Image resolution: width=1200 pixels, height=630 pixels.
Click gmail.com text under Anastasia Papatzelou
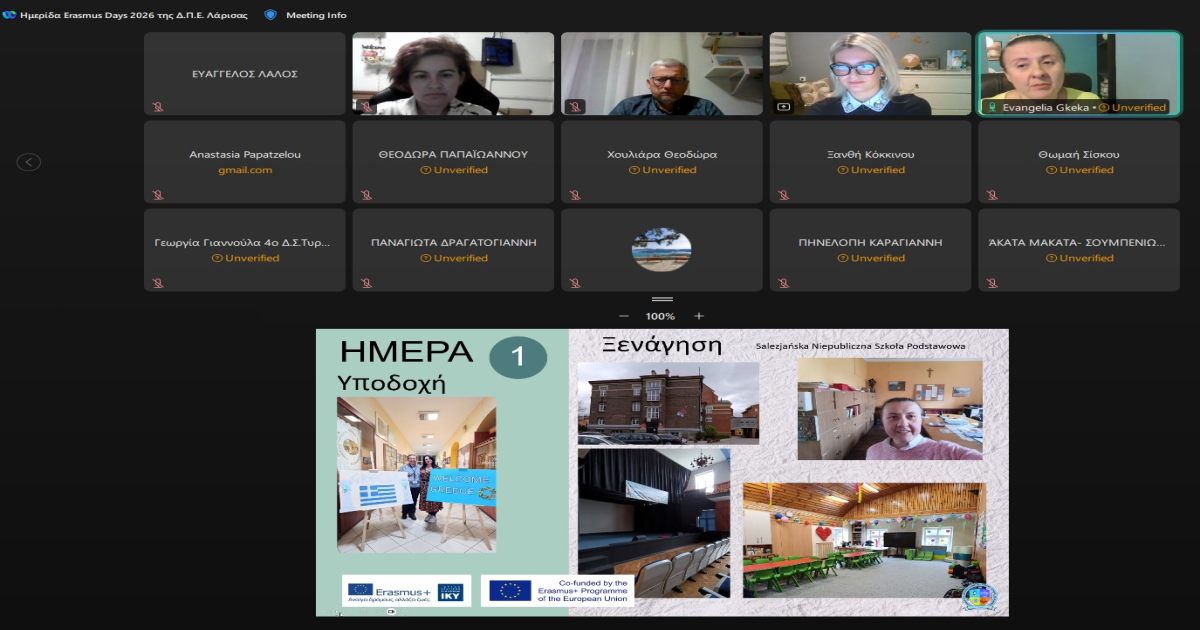(x=245, y=170)
